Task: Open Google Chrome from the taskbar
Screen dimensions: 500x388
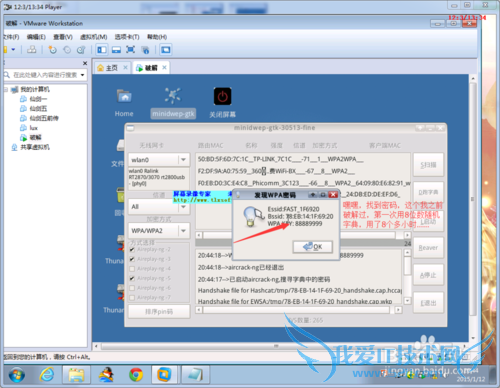Action: tap(136, 375)
